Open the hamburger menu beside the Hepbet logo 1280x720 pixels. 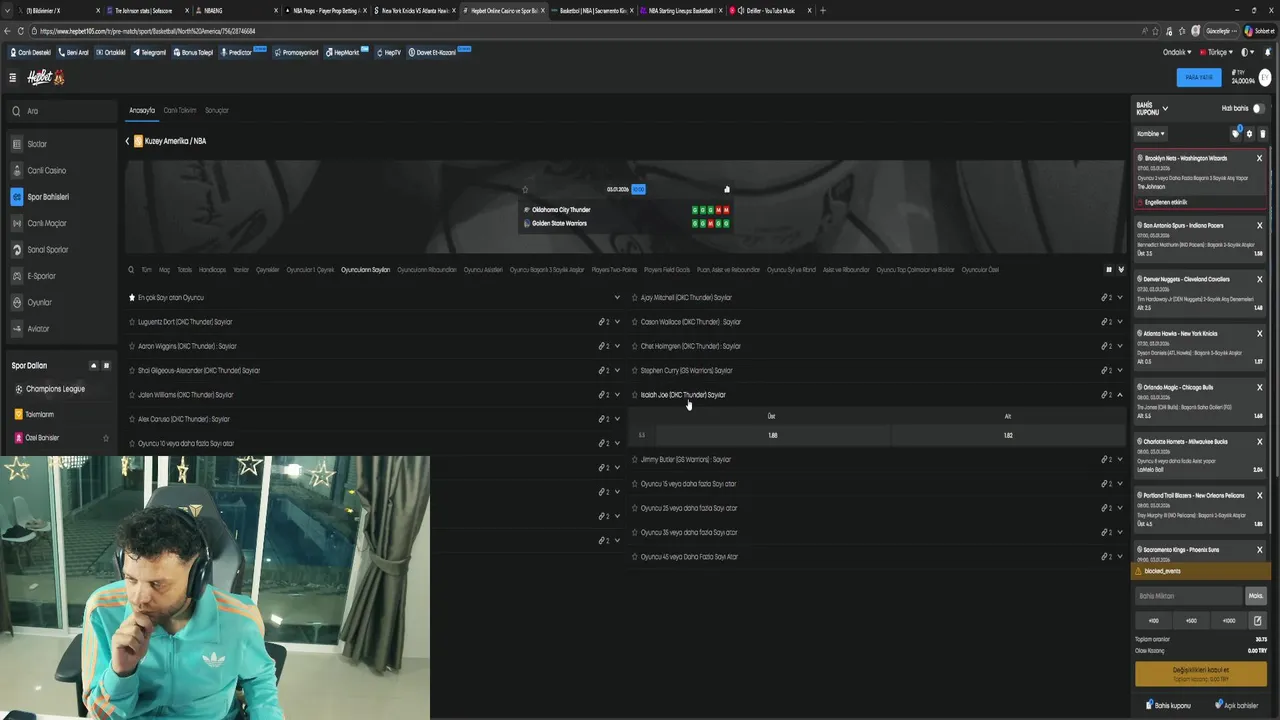[x=12, y=77]
